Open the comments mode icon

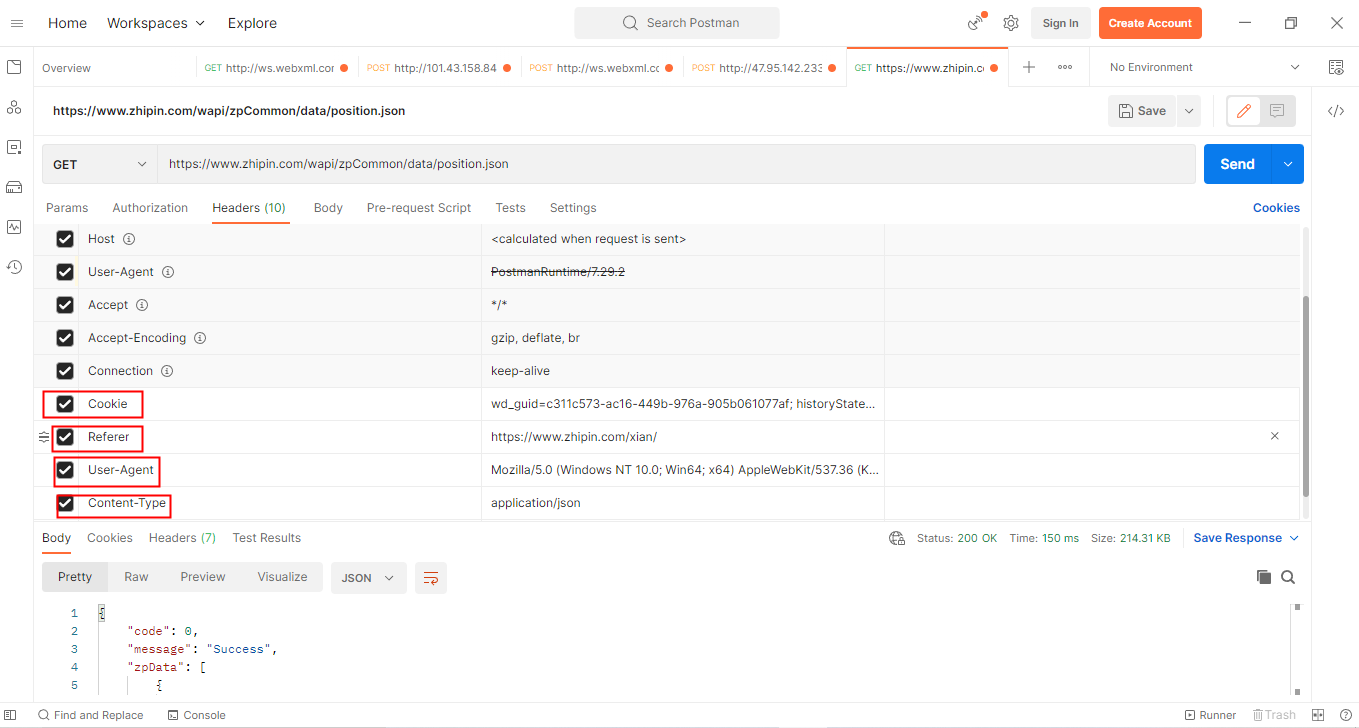pos(1277,111)
